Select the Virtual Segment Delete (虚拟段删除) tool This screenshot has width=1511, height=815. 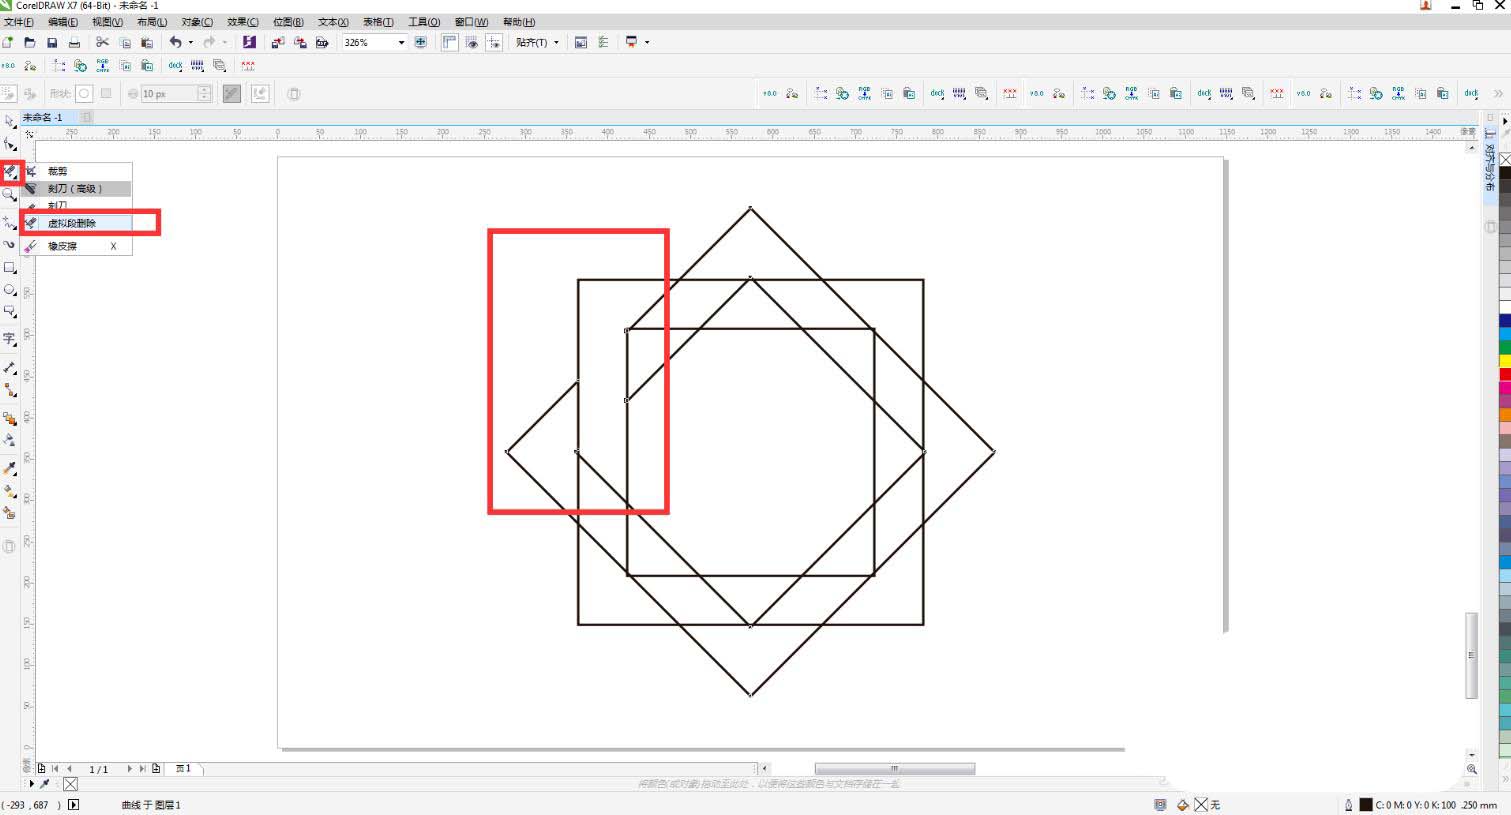point(72,223)
